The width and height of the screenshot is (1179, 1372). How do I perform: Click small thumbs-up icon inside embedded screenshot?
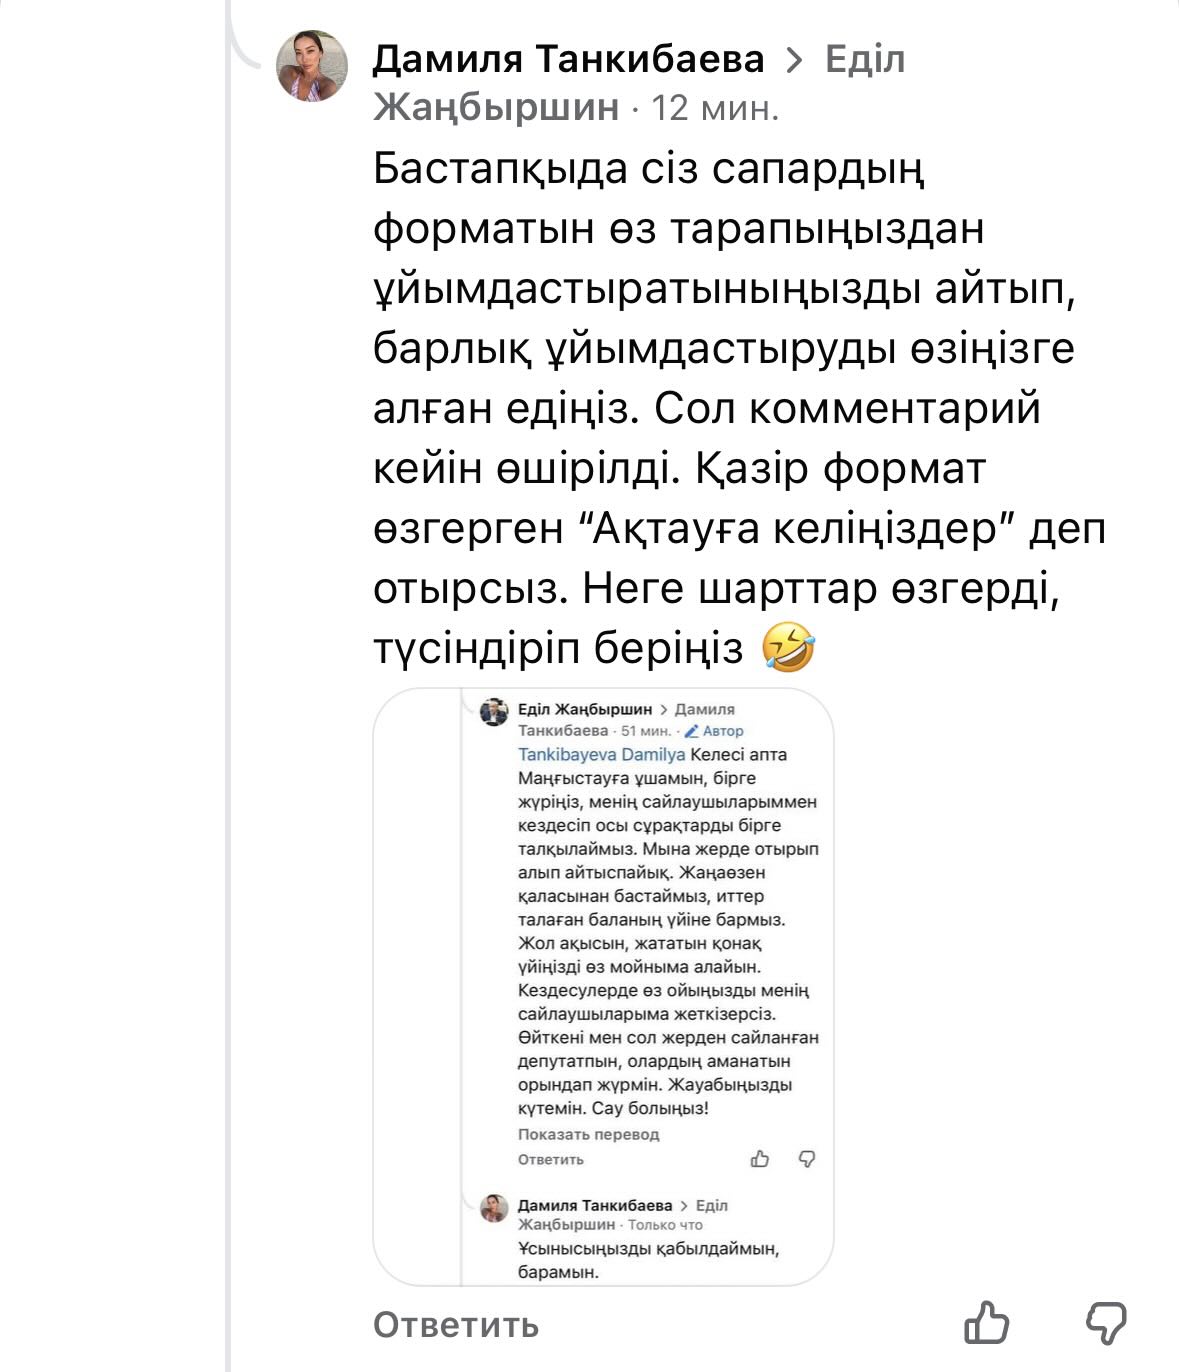(x=760, y=1159)
